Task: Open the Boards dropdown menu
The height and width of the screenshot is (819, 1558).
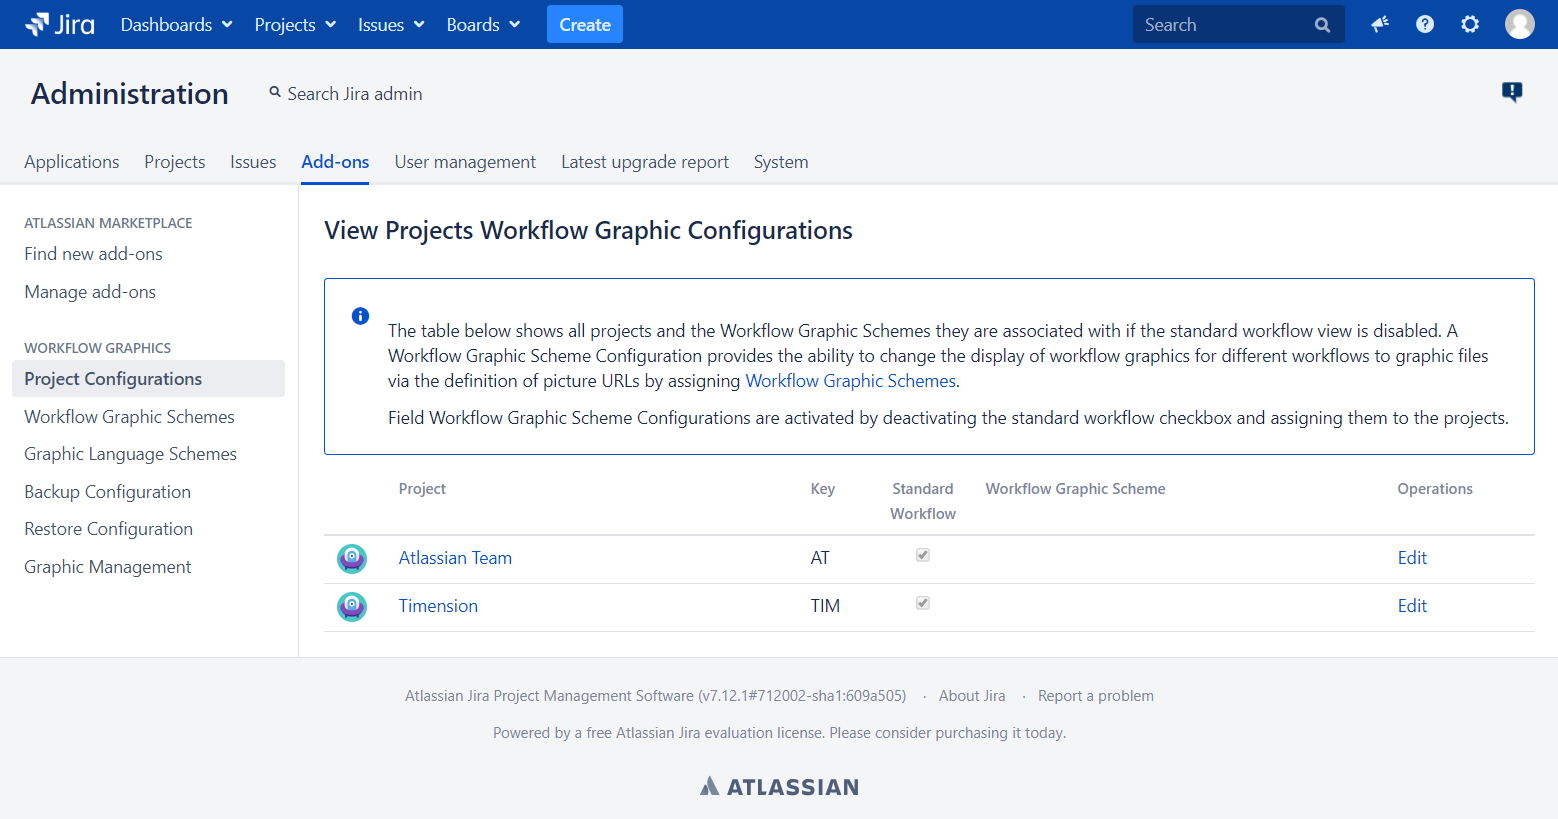Action: click(x=483, y=24)
